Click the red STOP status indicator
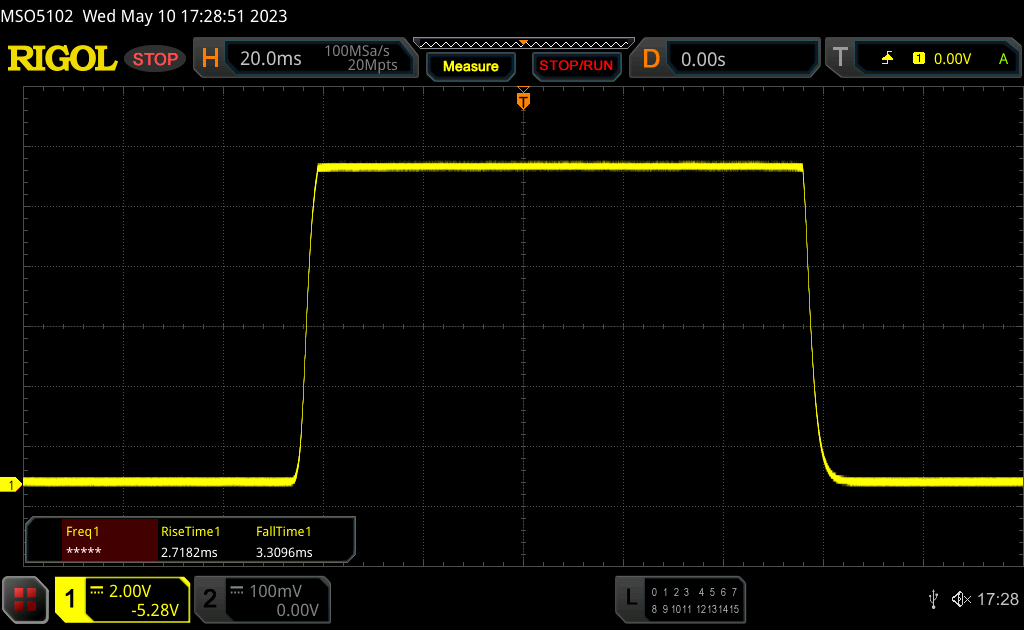 (x=155, y=59)
